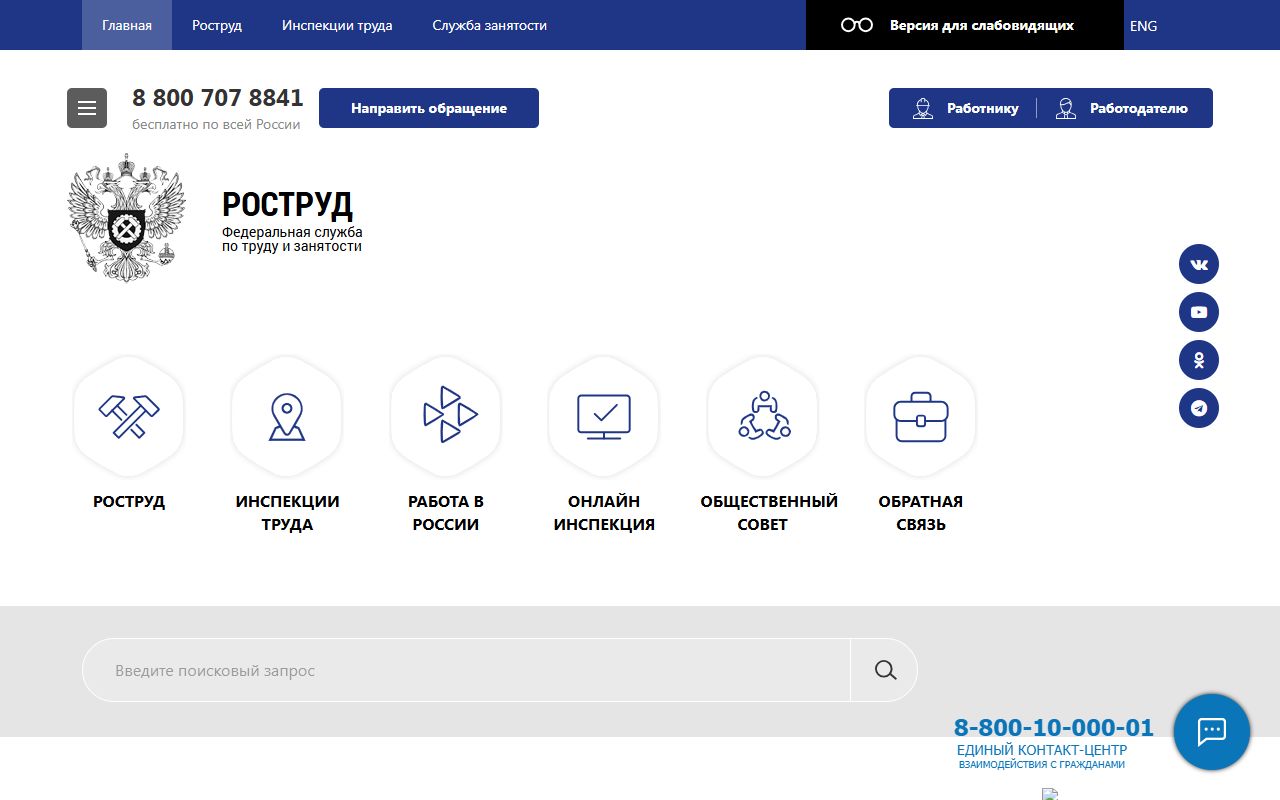The width and height of the screenshot is (1280, 800).
Task: Select the Работнику button
Action: pos(965,108)
